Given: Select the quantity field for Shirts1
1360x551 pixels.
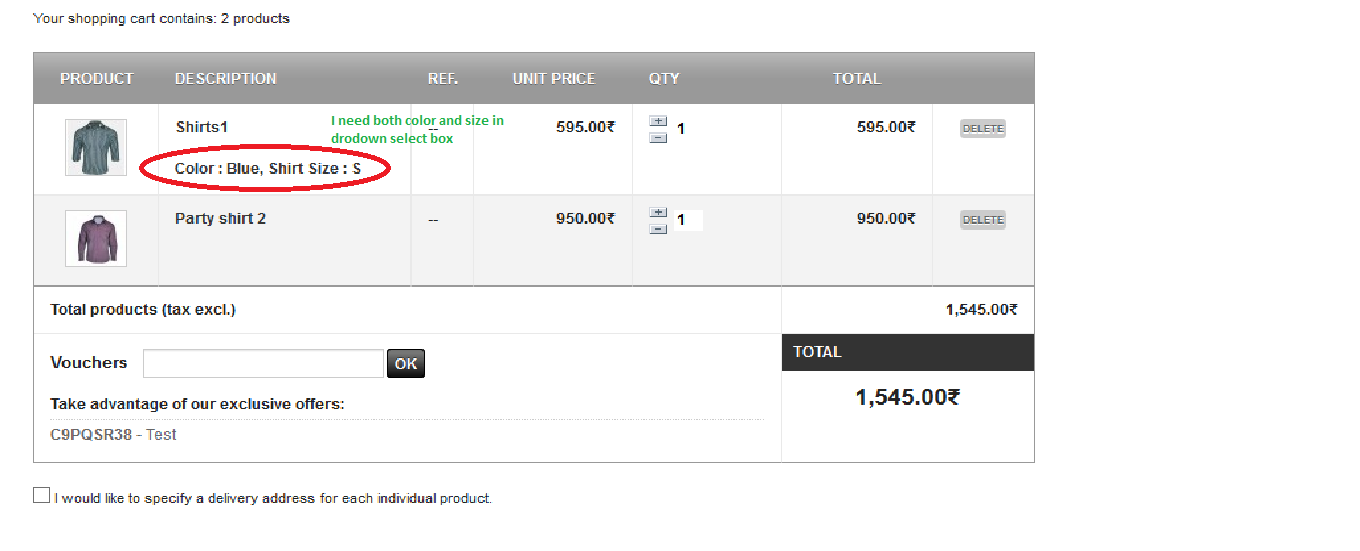Looking at the screenshot, I should pyautogui.click(x=687, y=129).
